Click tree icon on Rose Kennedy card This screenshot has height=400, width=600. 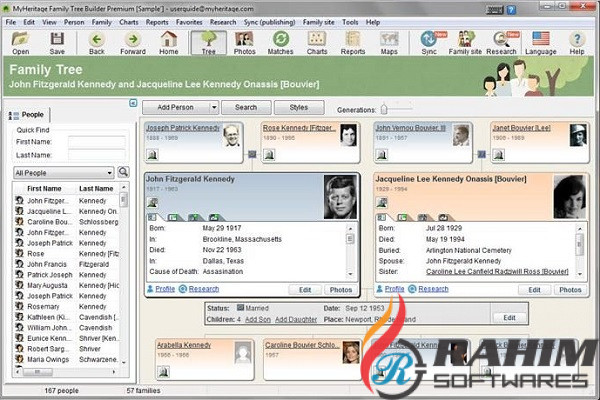(x=269, y=155)
